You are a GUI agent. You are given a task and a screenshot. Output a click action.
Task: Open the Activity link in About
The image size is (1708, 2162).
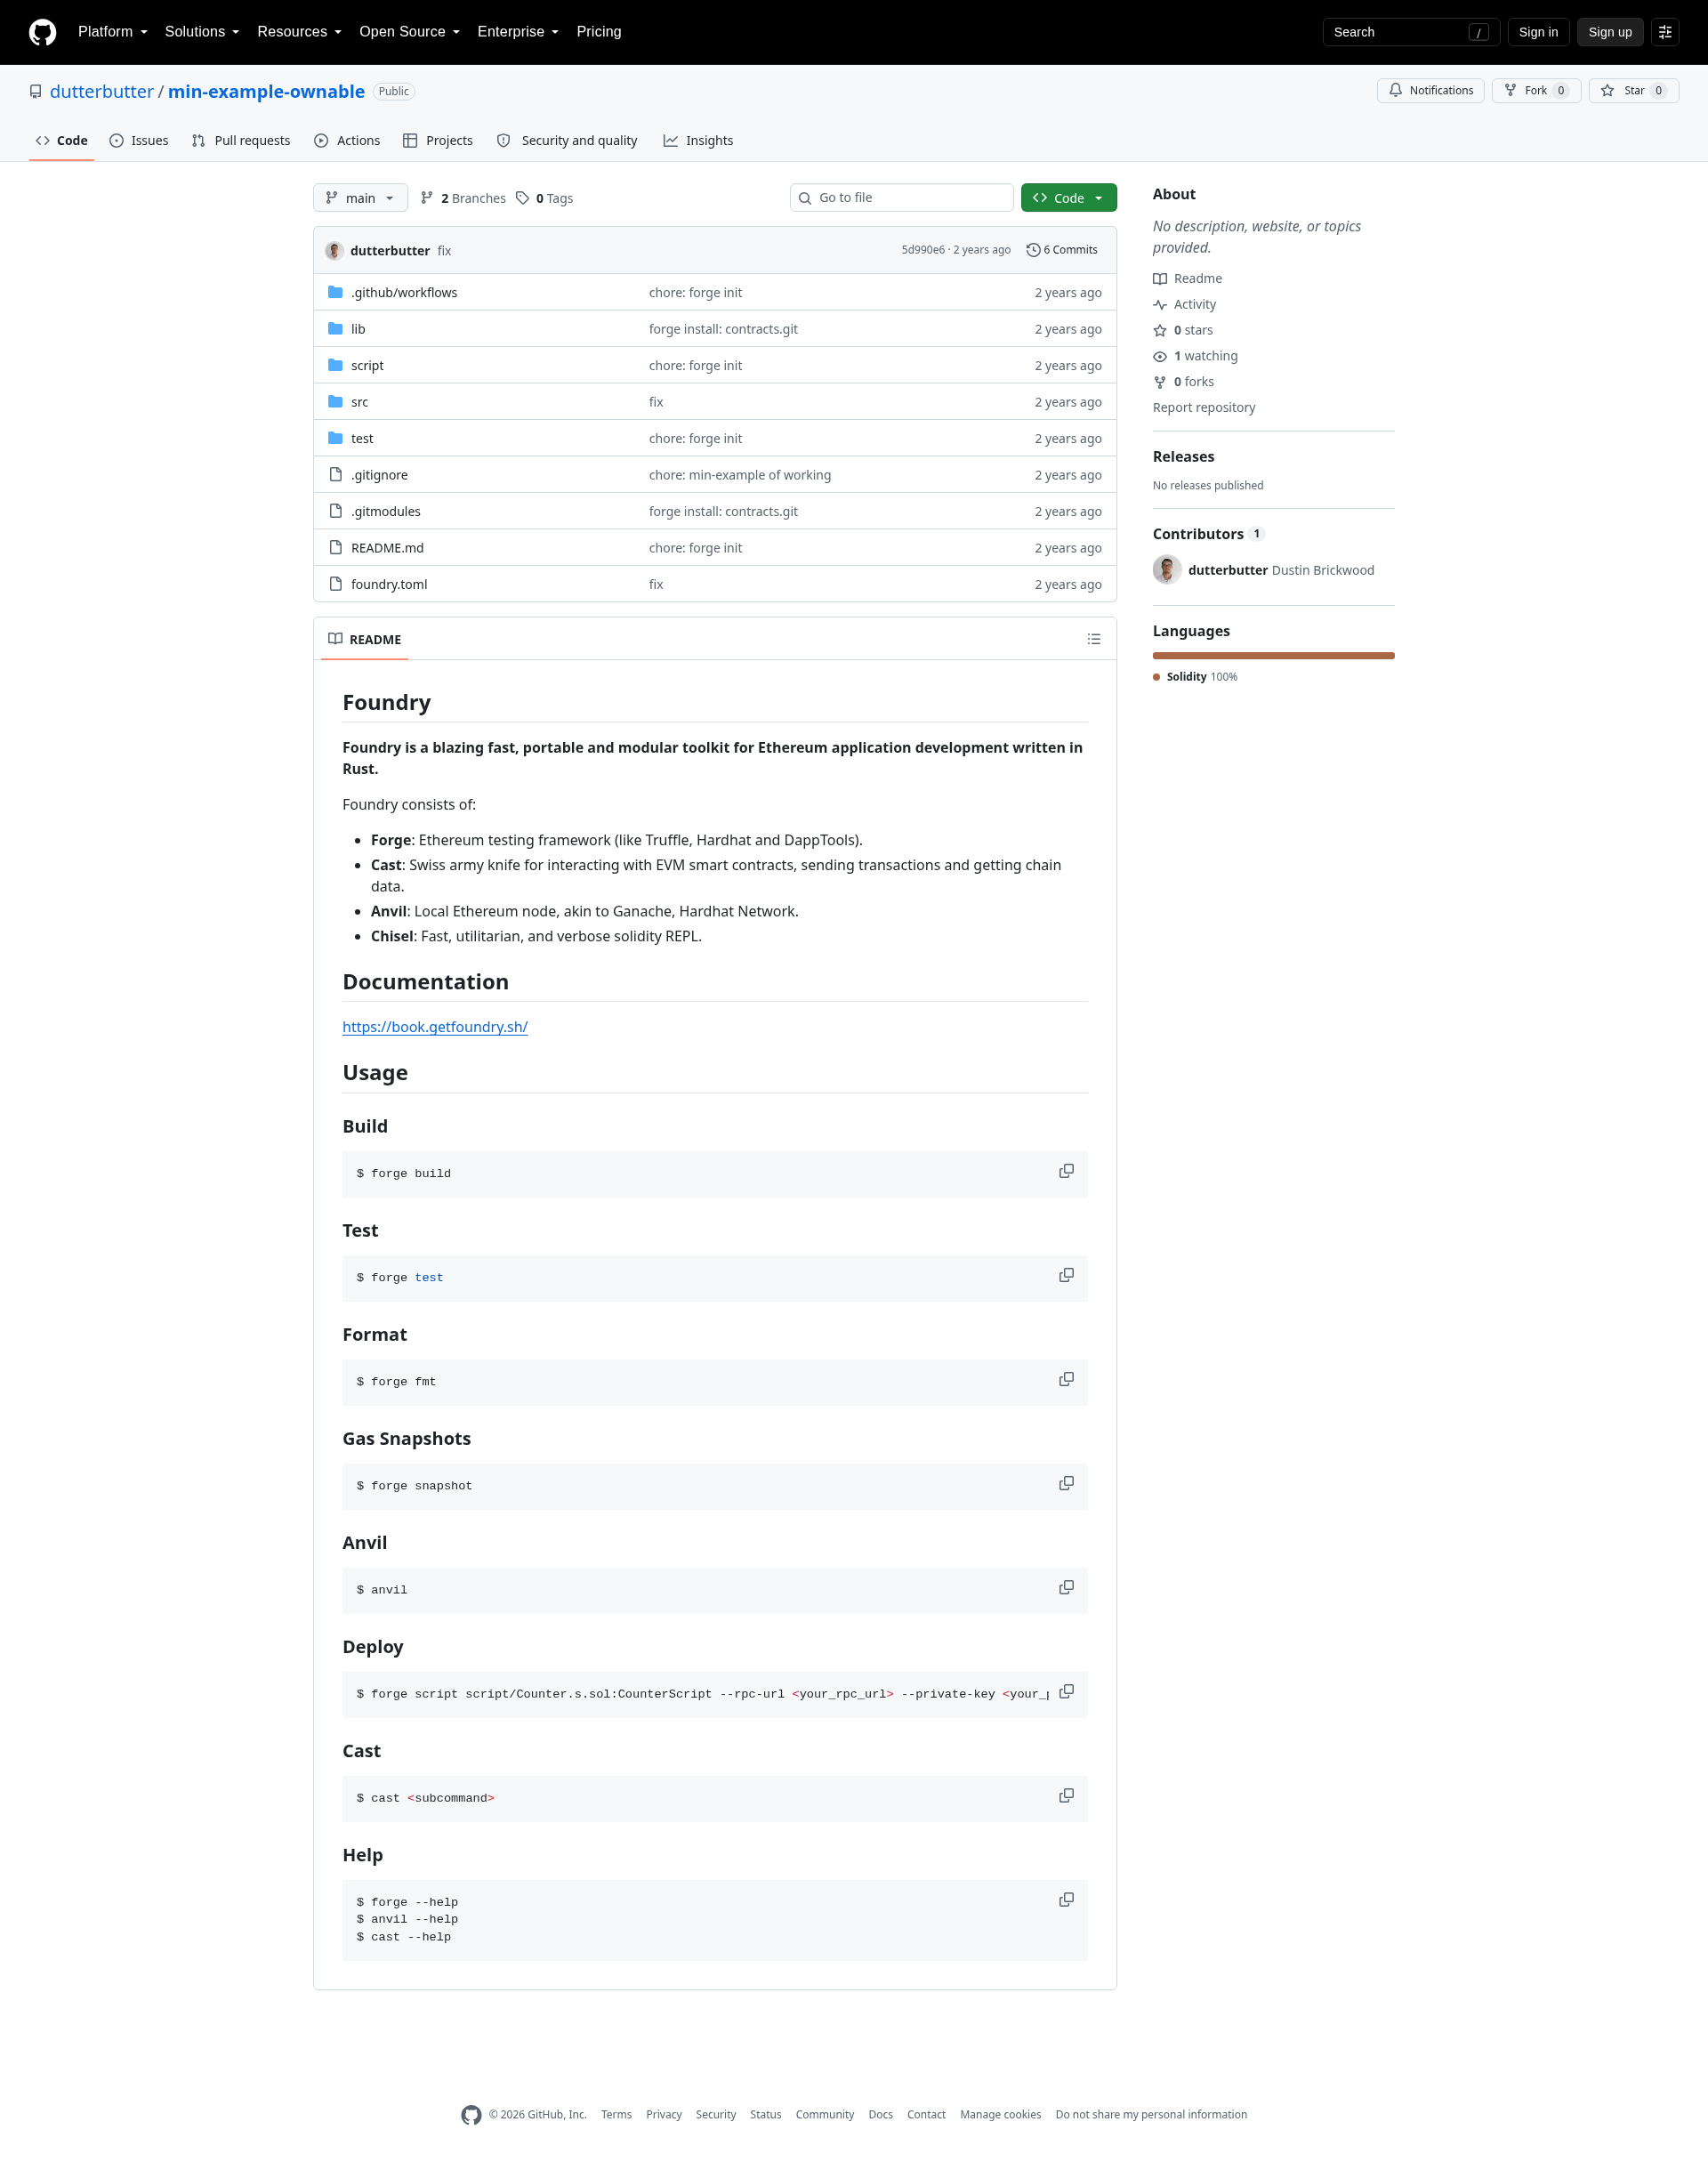[1195, 305]
